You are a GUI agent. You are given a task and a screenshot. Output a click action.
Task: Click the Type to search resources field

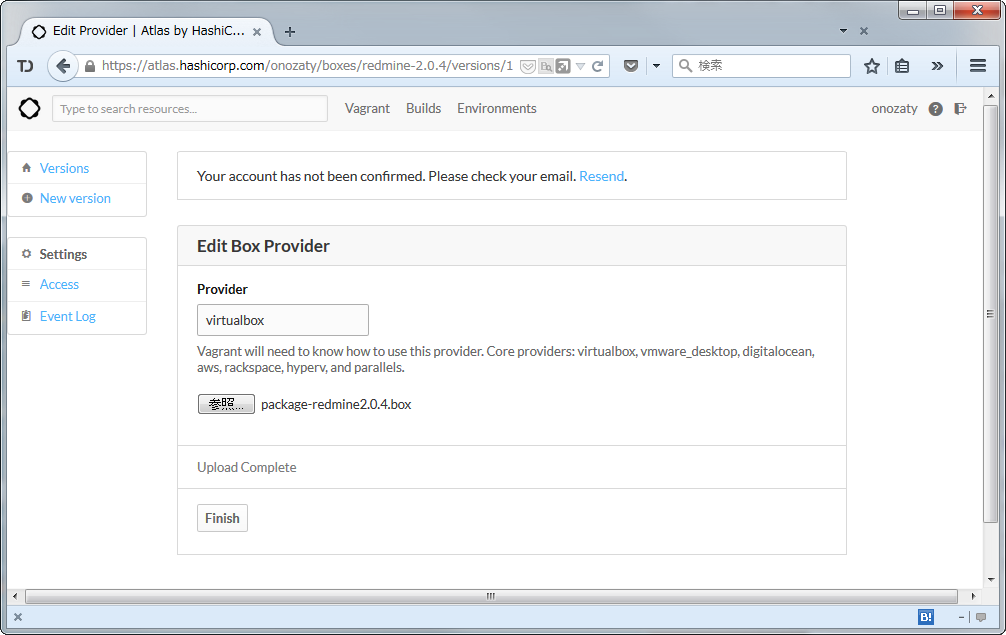click(x=189, y=108)
